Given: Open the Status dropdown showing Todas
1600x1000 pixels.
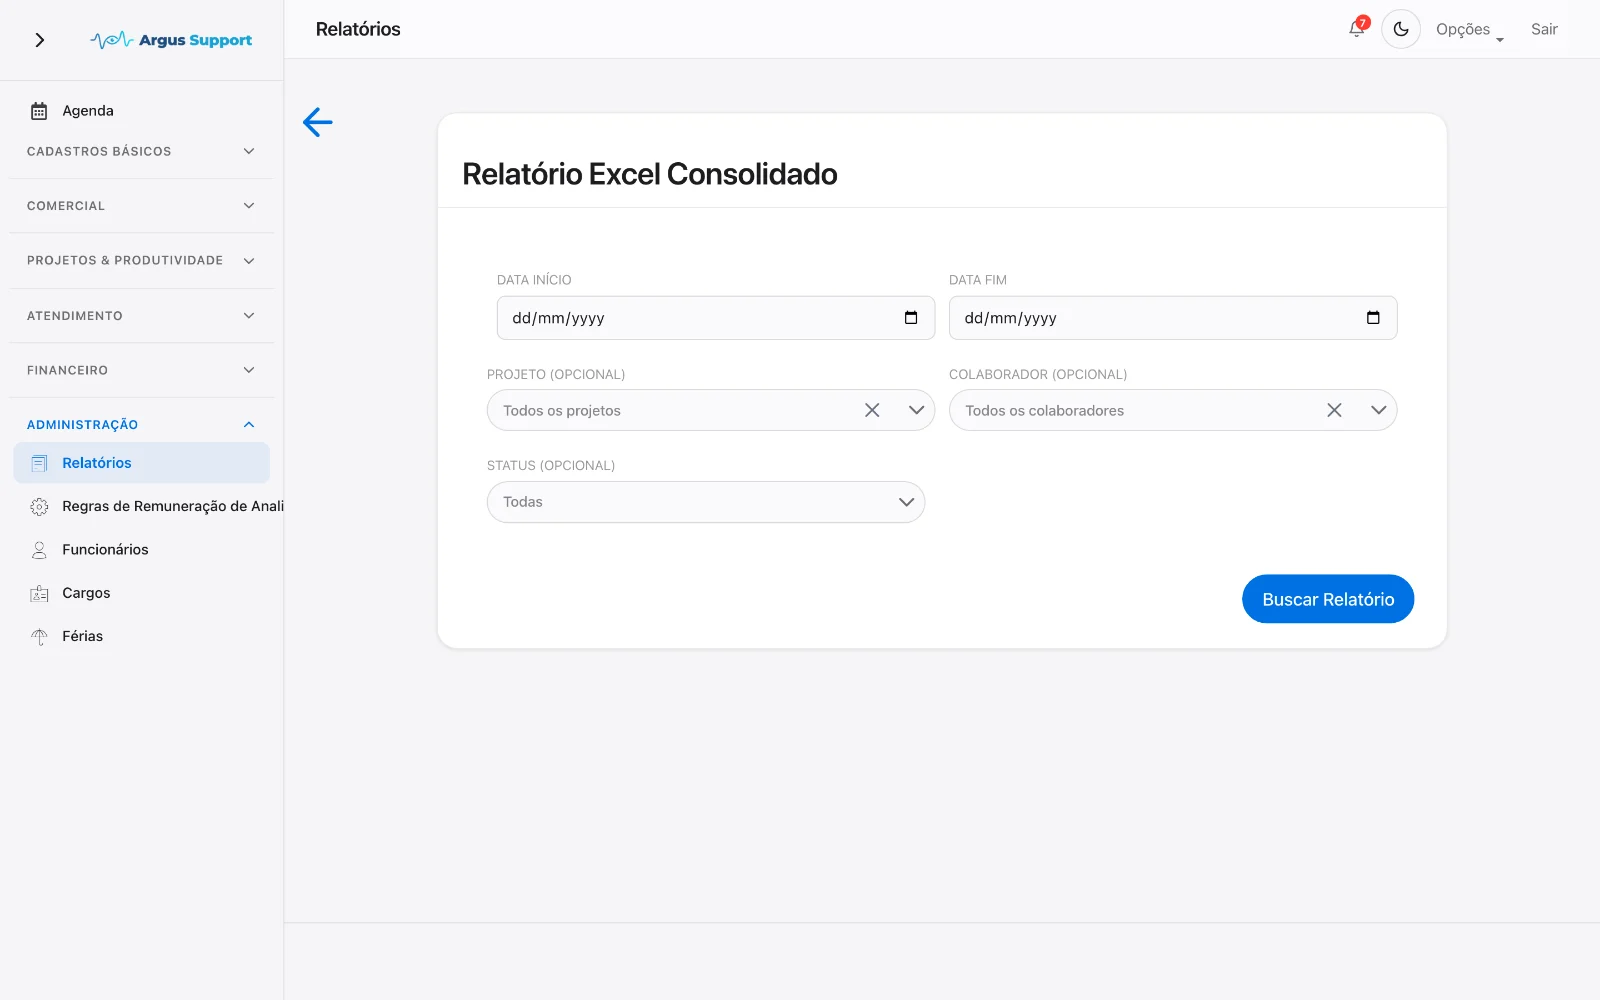Looking at the screenshot, I should pyautogui.click(x=706, y=502).
